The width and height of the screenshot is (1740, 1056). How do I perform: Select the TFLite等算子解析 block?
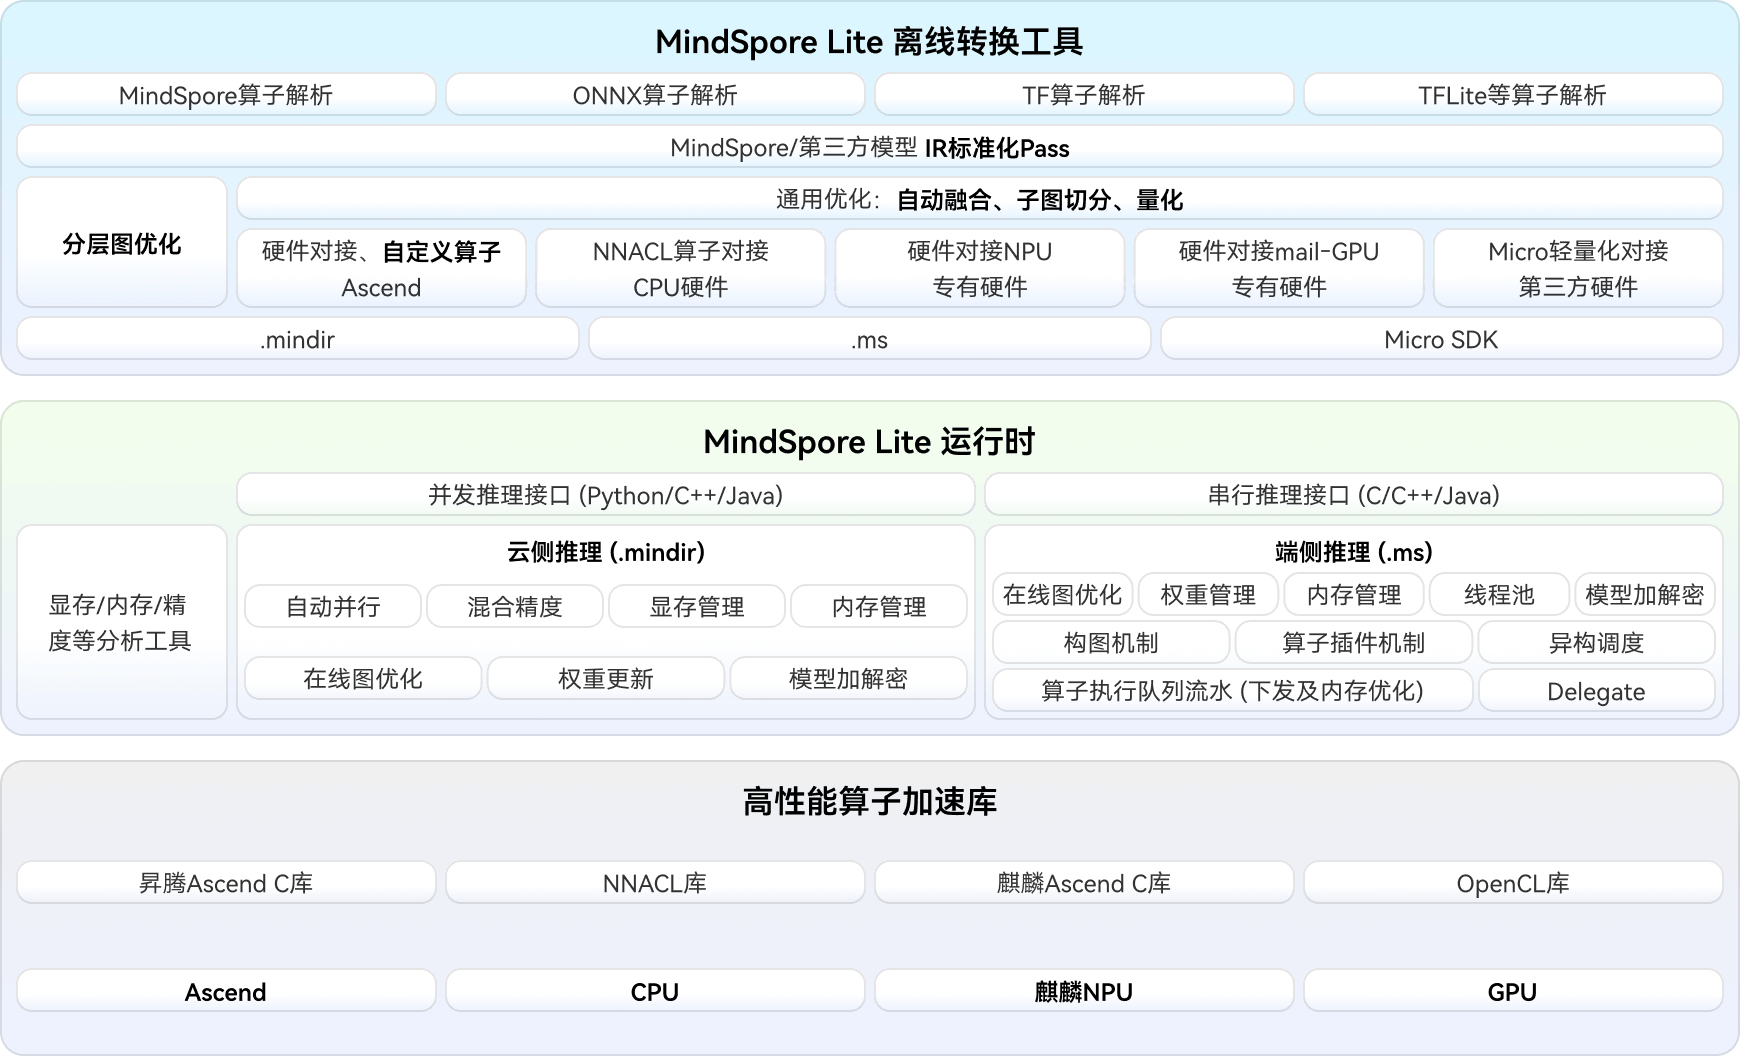1513,94
